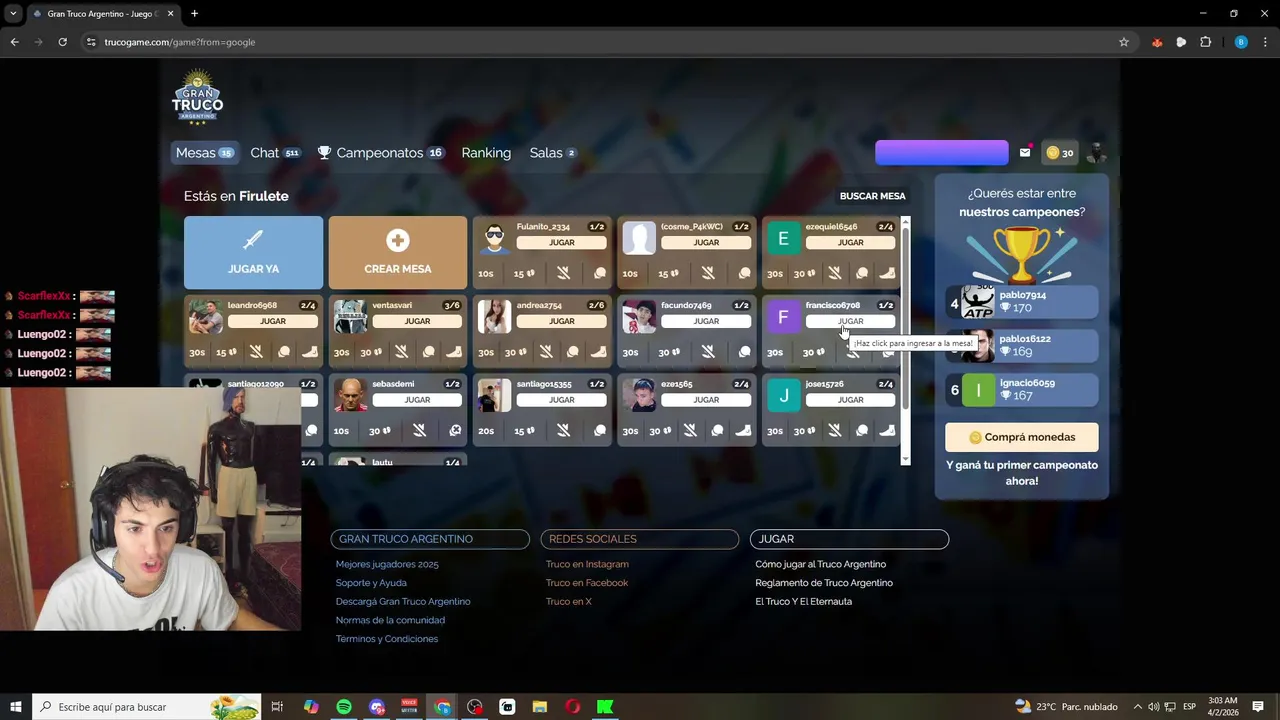Image resolution: width=1280 pixels, height=720 pixels.
Task: Click the chat bubble icon on jose15726's table
Action: point(862,431)
